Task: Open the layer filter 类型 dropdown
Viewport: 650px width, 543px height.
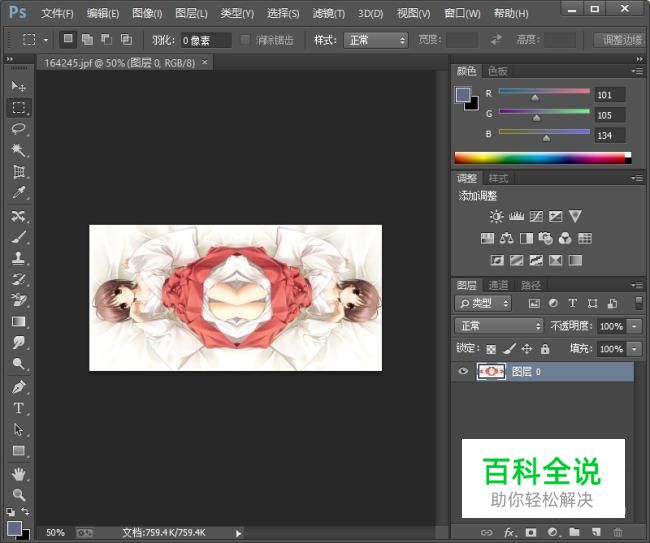Action: coord(483,304)
